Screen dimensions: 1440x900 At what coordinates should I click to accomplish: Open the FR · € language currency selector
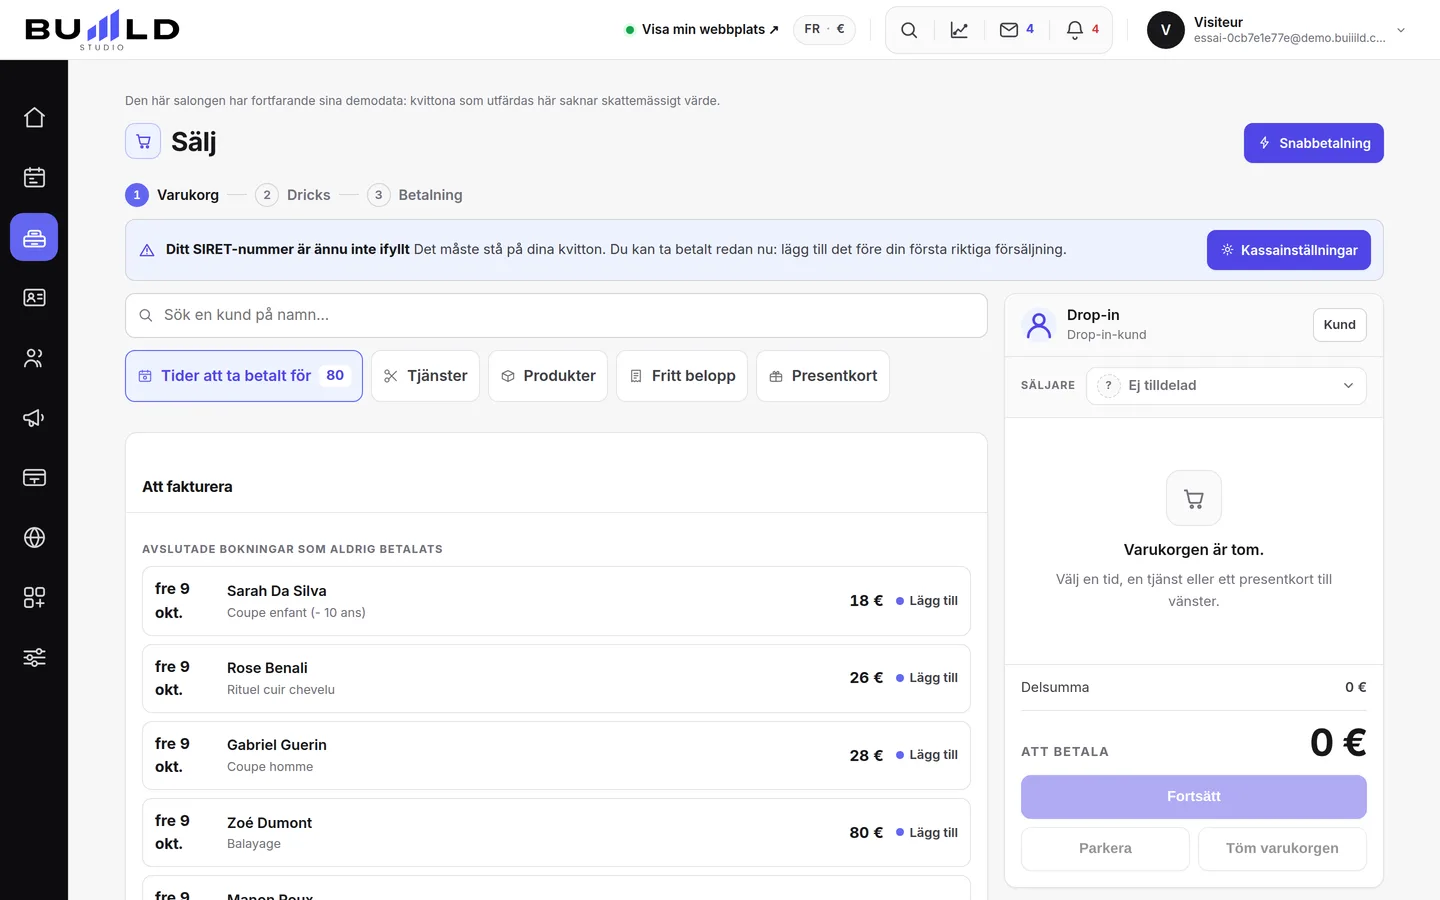point(824,30)
